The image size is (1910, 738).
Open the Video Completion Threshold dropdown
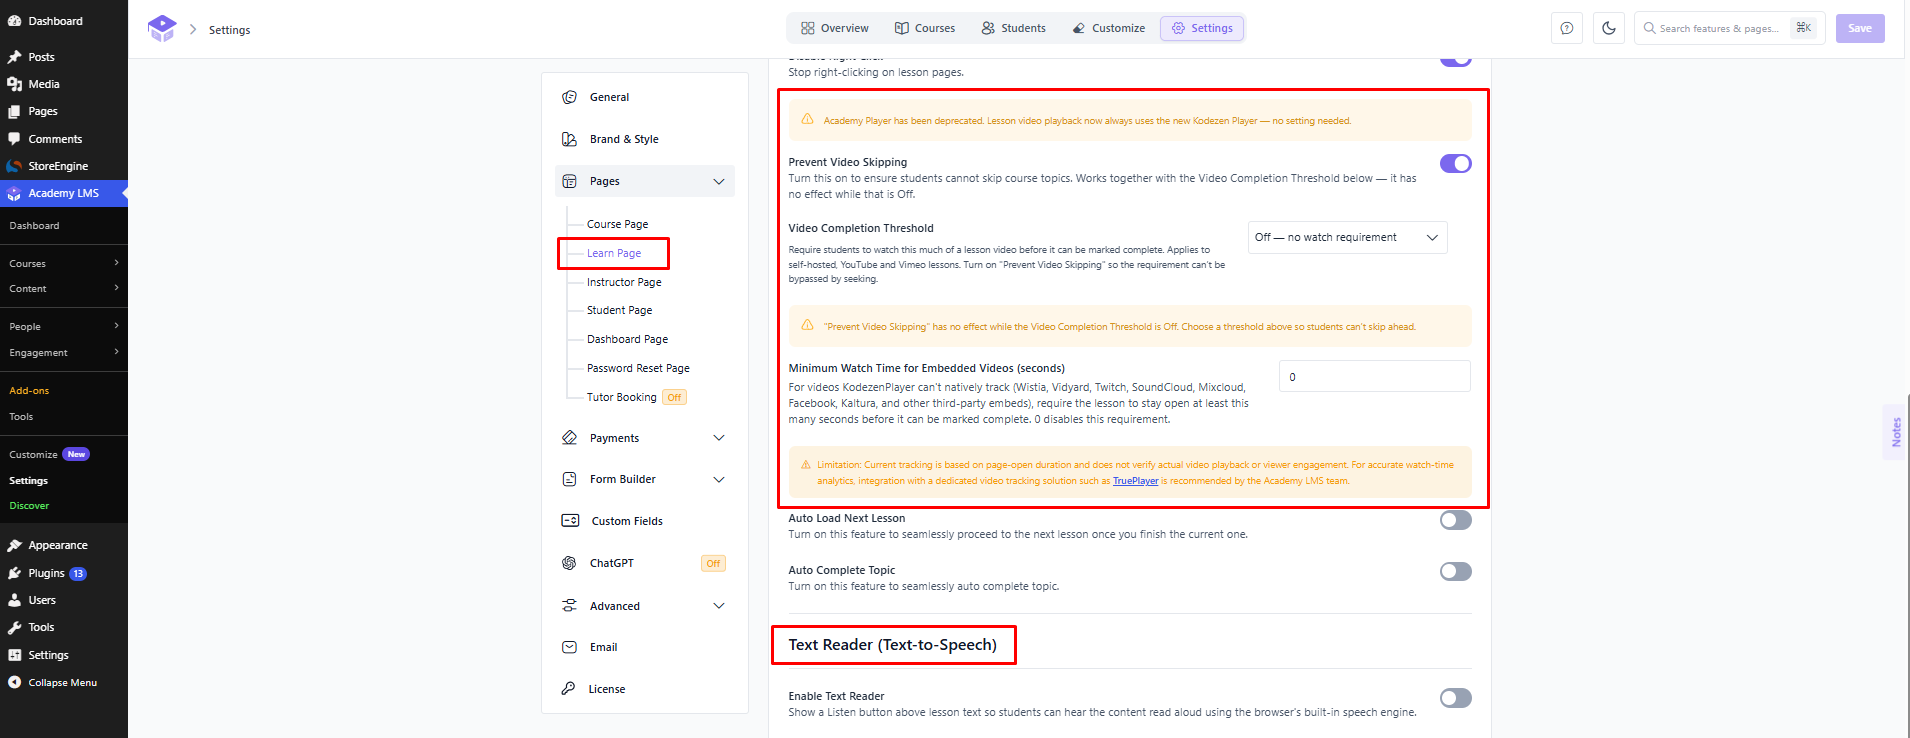(x=1347, y=237)
